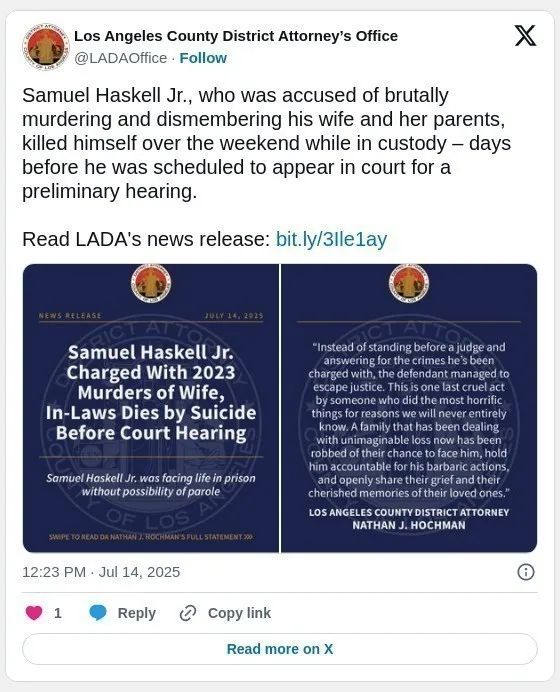Click the seal logo on the right statement image
The width and height of the screenshot is (560, 692).
(409, 283)
